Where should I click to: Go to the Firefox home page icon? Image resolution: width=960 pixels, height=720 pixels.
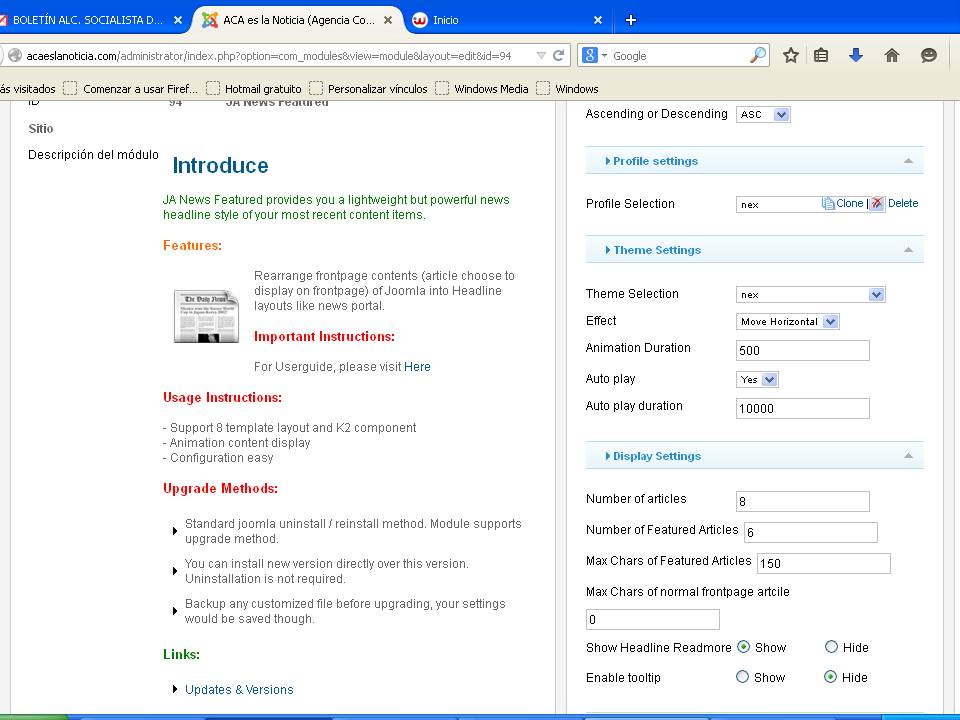891,56
